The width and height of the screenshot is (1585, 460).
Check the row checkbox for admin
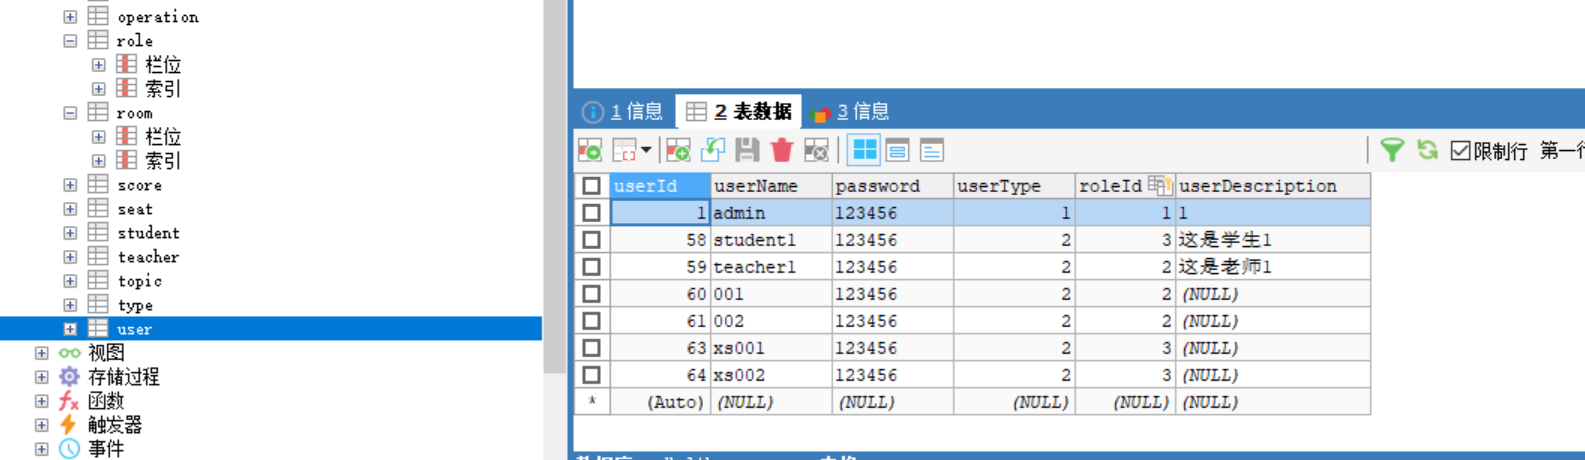[591, 212]
